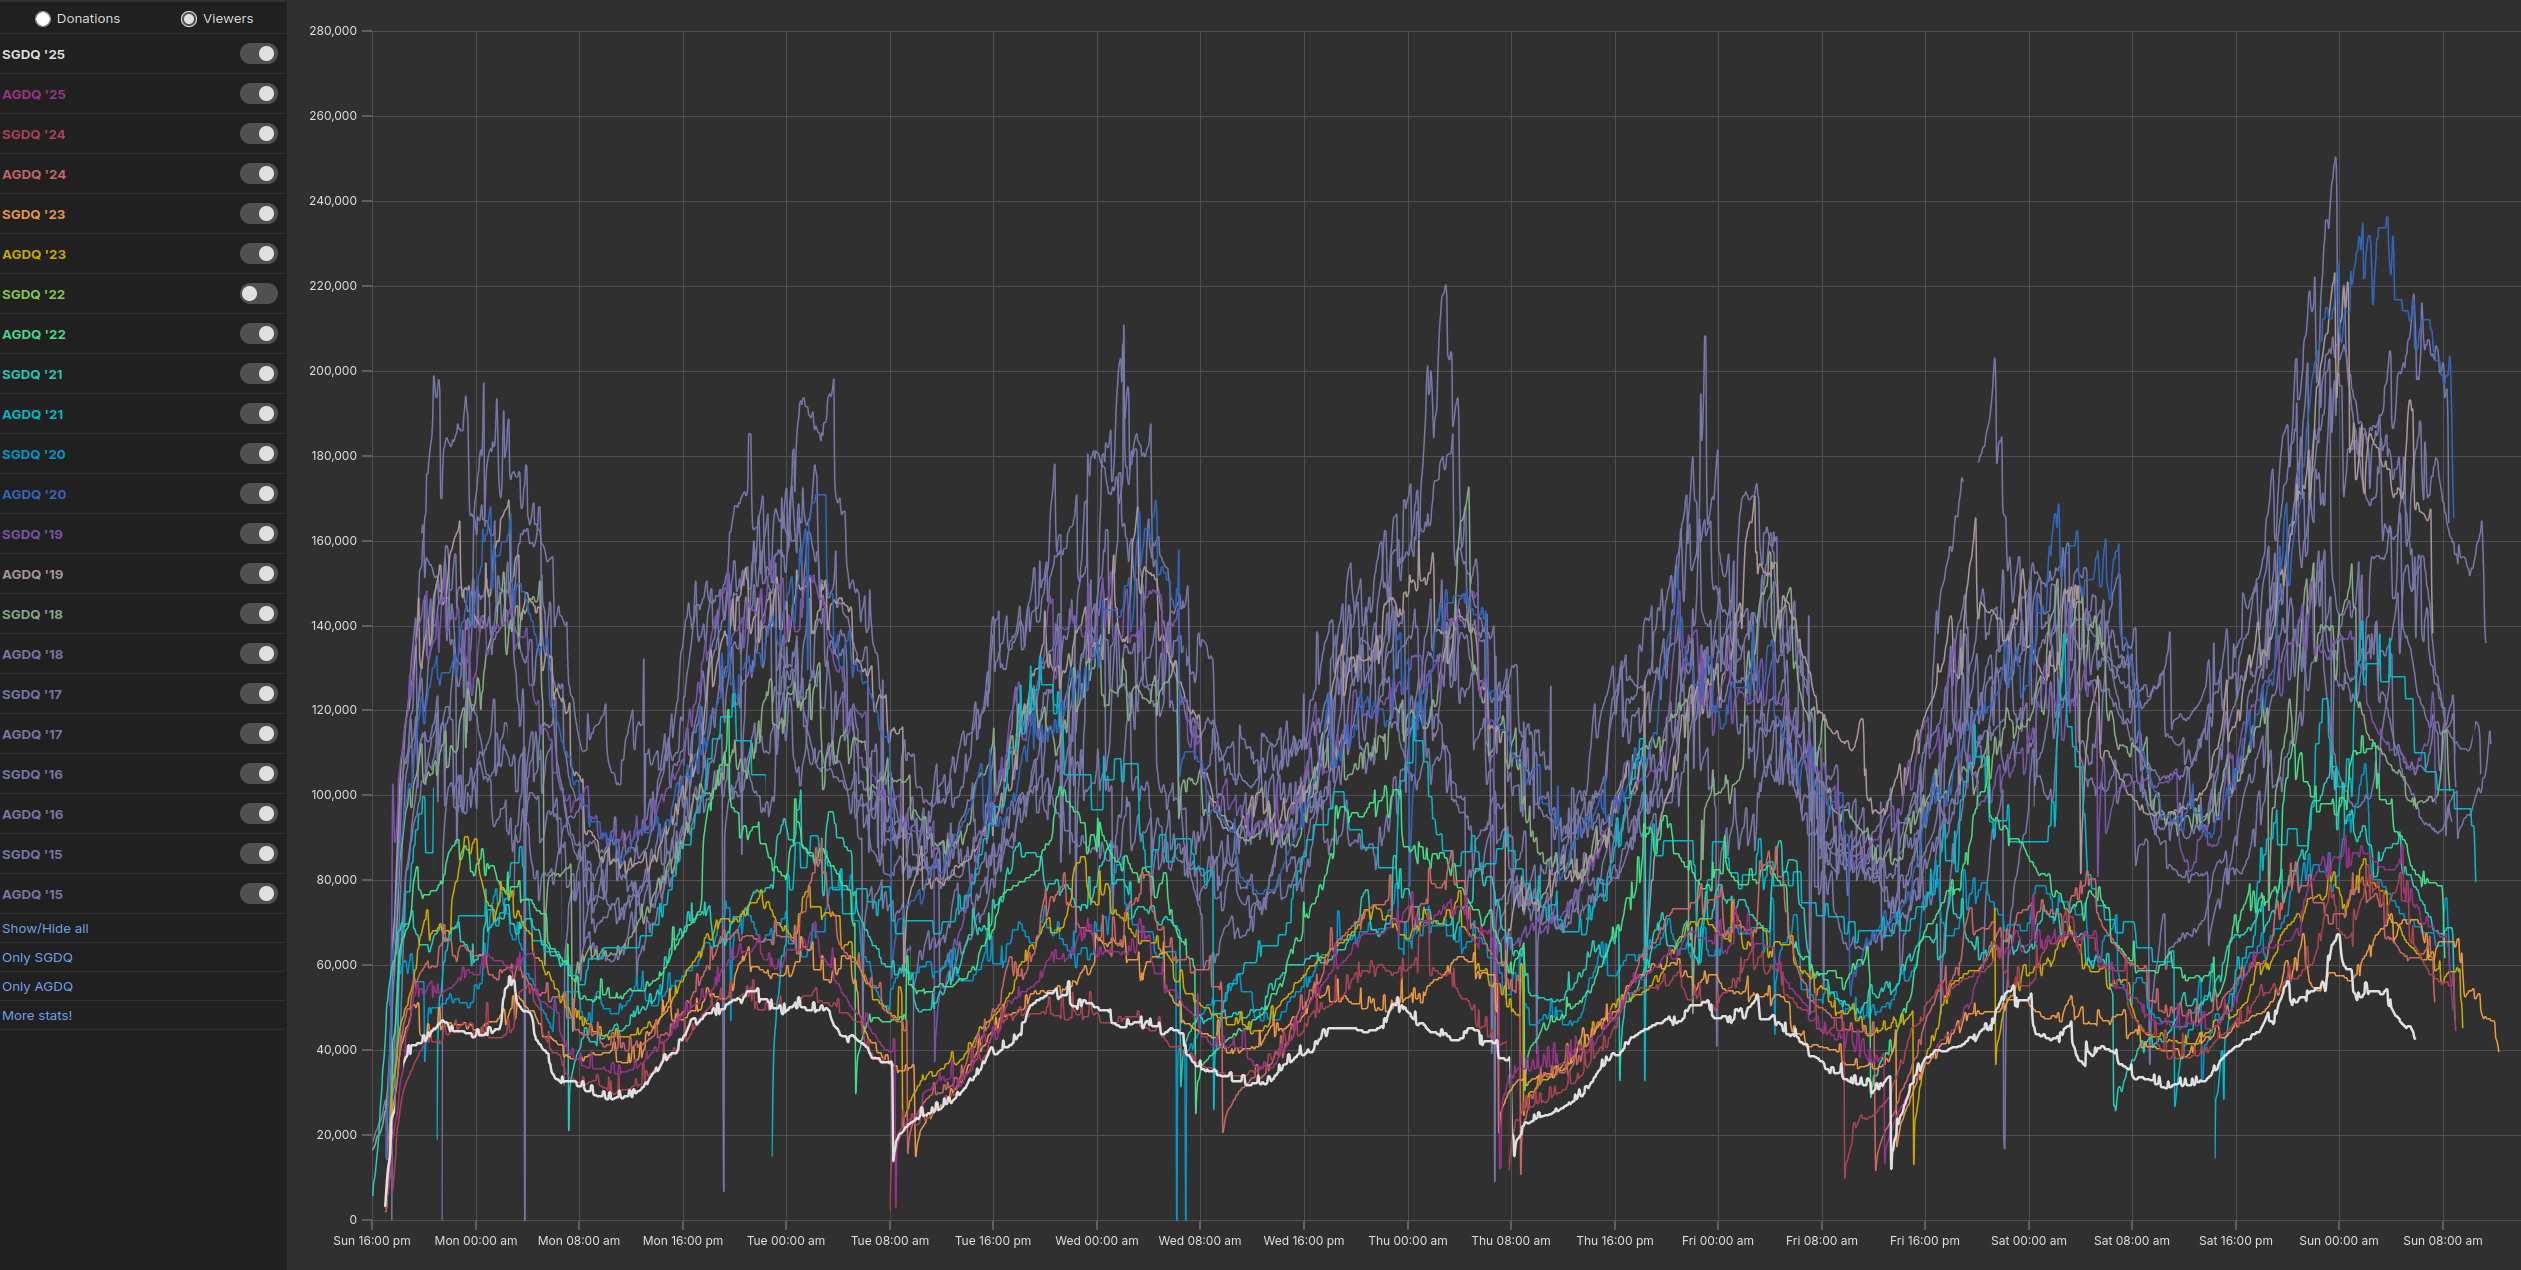Viewport: 2521px width, 1270px height.
Task: Click the 280,000 y-axis label
Action: [332, 31]
